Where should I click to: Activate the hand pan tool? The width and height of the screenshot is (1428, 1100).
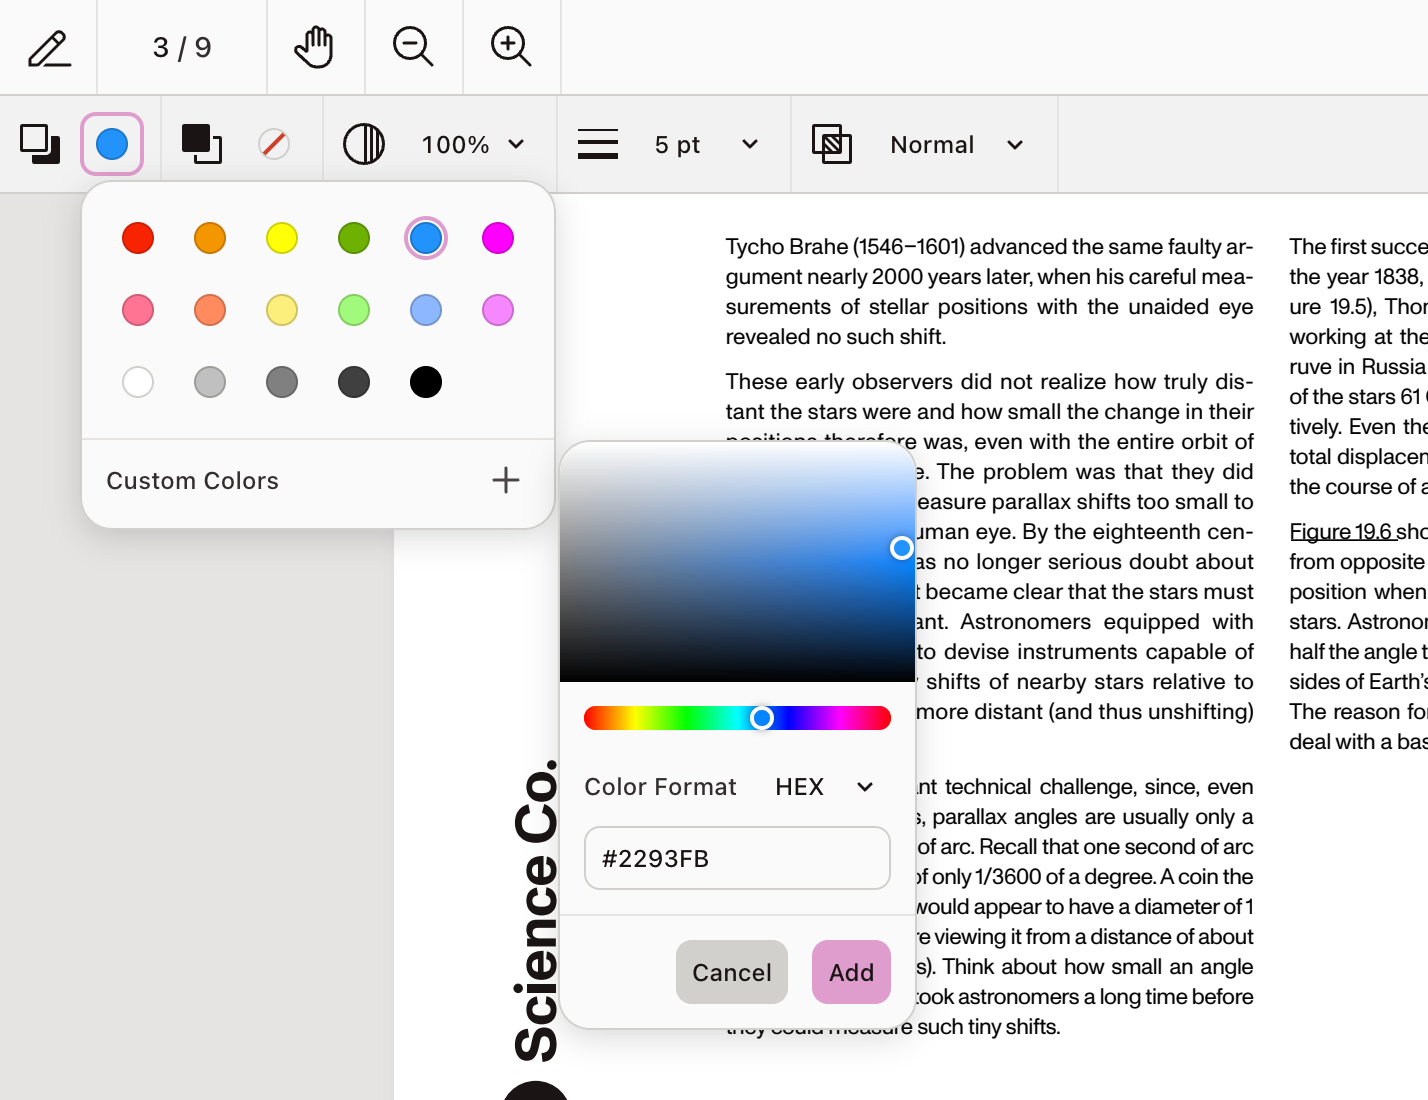314,46
